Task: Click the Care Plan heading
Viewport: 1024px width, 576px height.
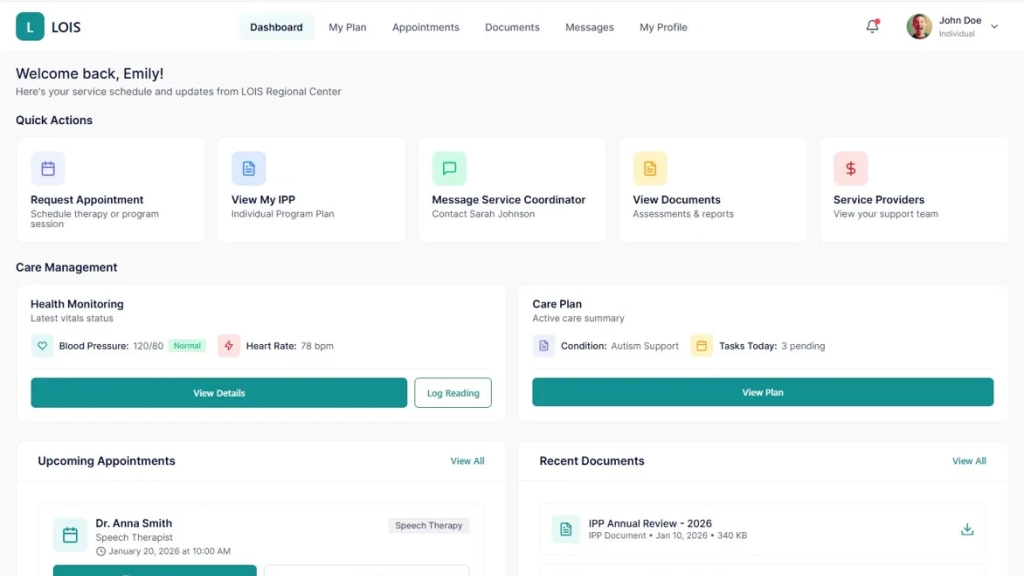Action: [x=557, y=304]
